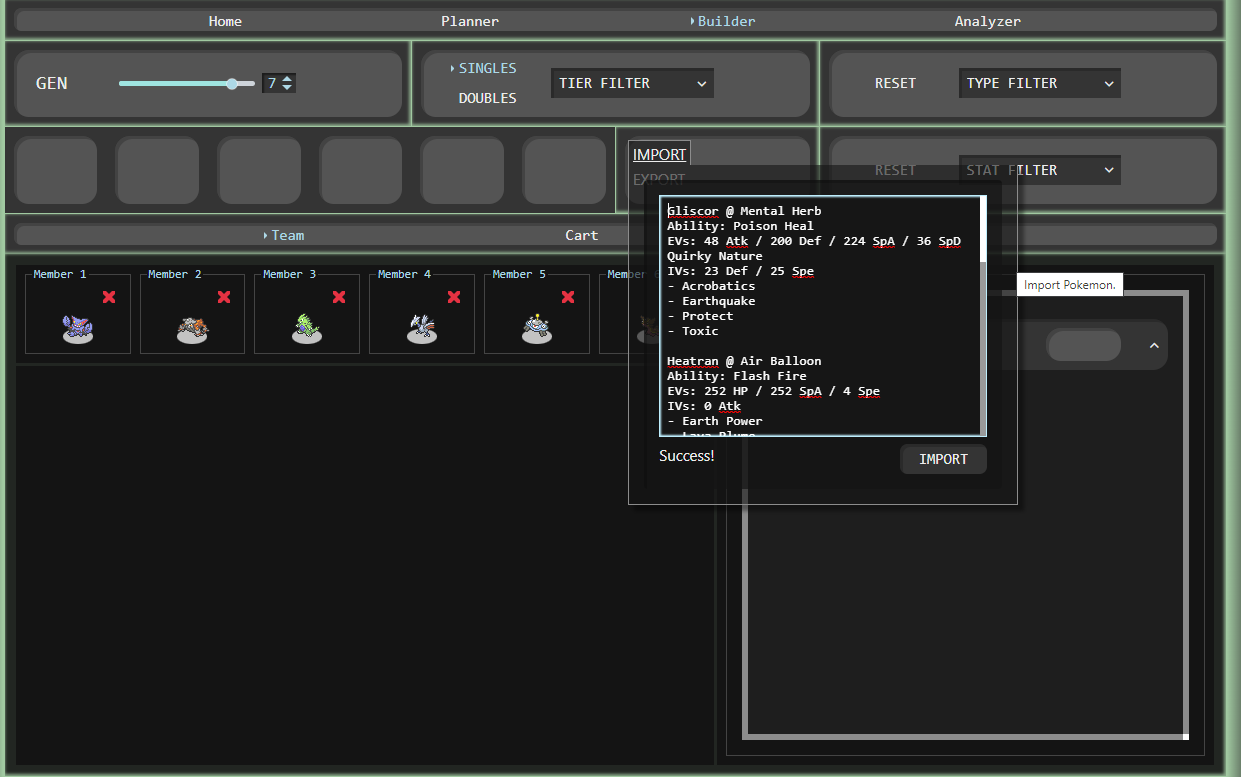
Task: Click RESET next to TYPE FILTER
Action: 895,83
